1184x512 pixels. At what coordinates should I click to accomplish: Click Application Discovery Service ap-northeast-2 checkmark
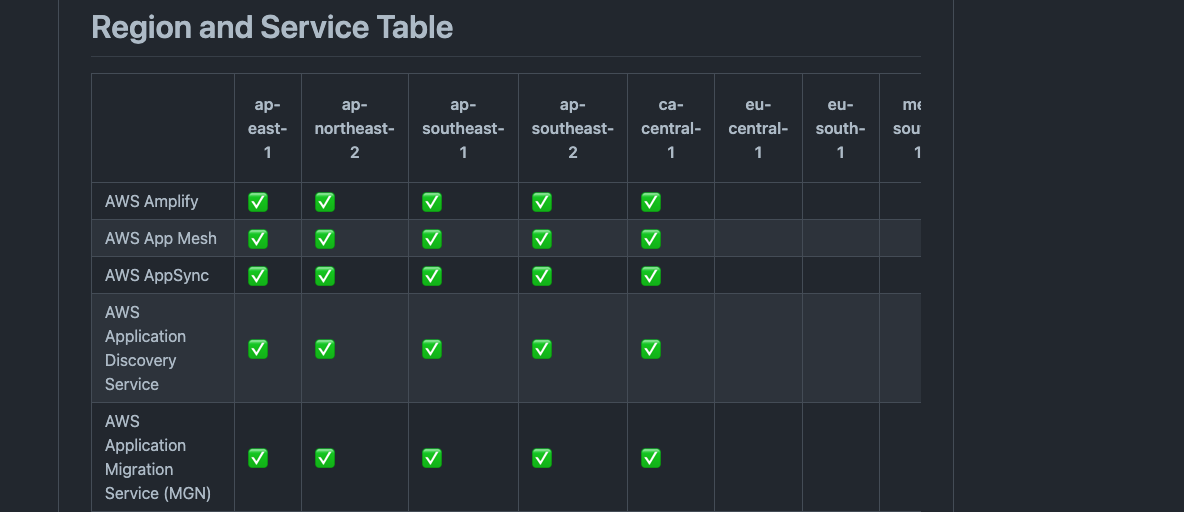coord(325,349)
